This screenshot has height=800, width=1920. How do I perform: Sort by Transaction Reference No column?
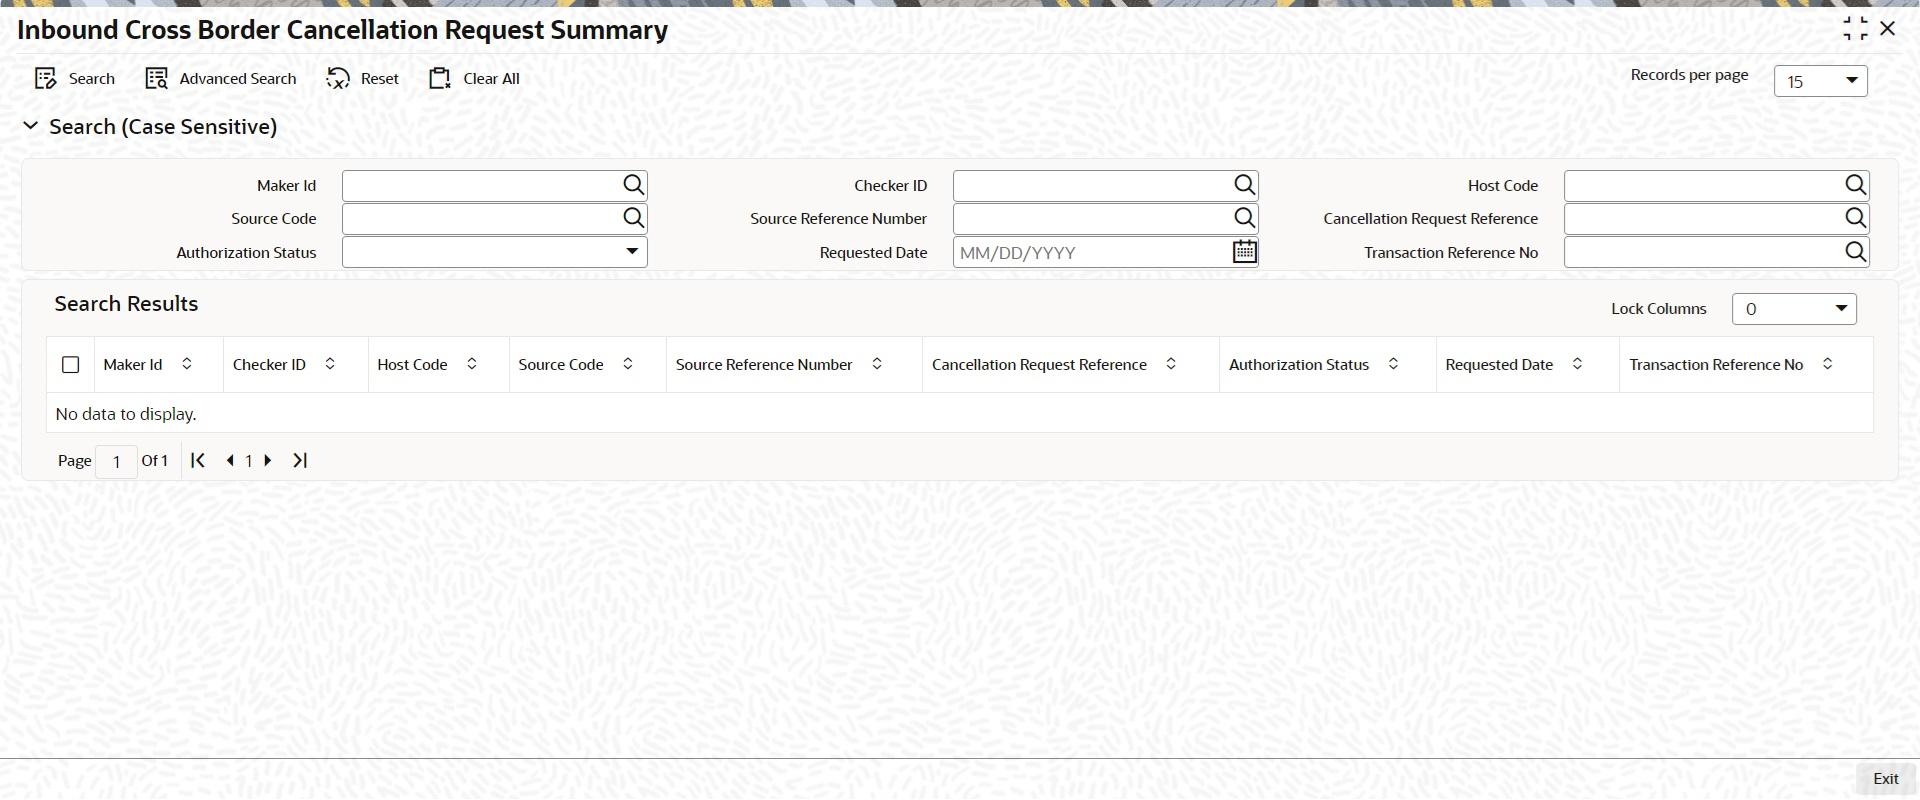point(1827,364)
